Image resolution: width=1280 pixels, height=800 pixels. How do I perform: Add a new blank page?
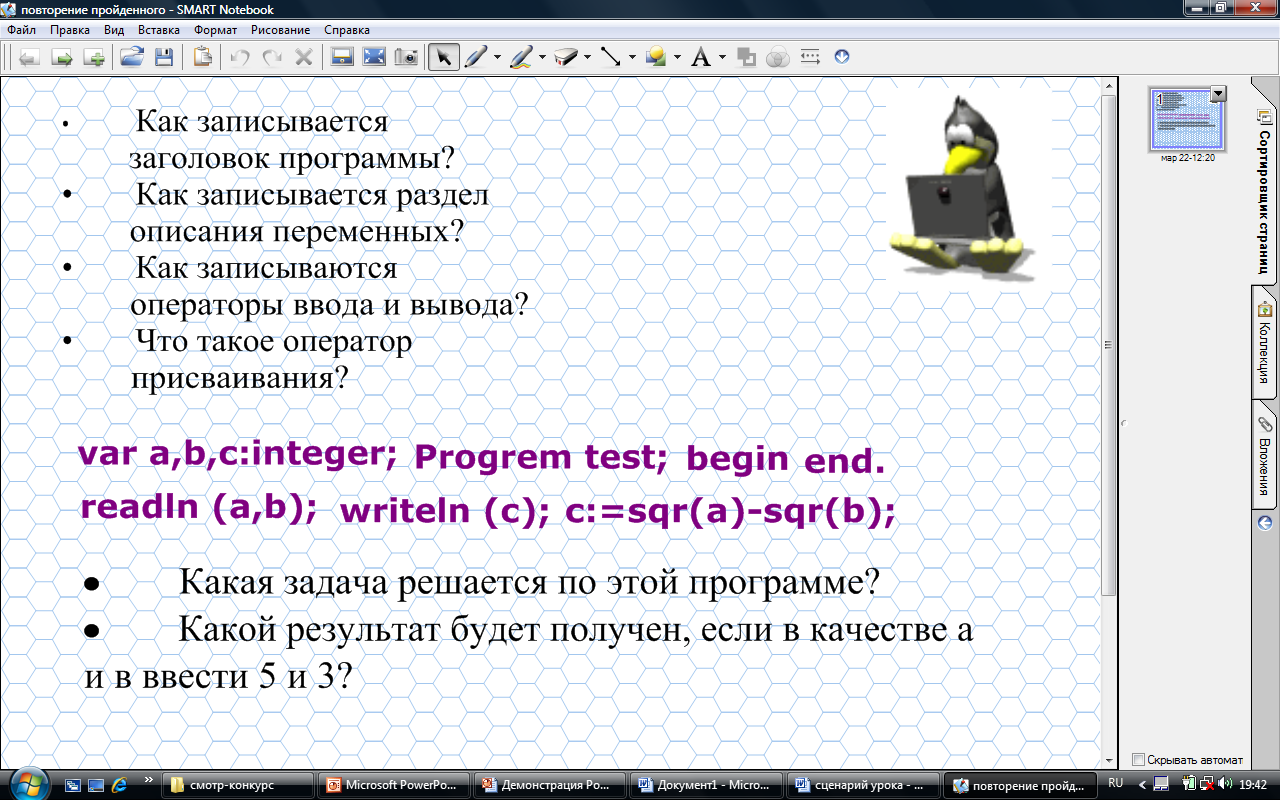[x=94, y=57]
